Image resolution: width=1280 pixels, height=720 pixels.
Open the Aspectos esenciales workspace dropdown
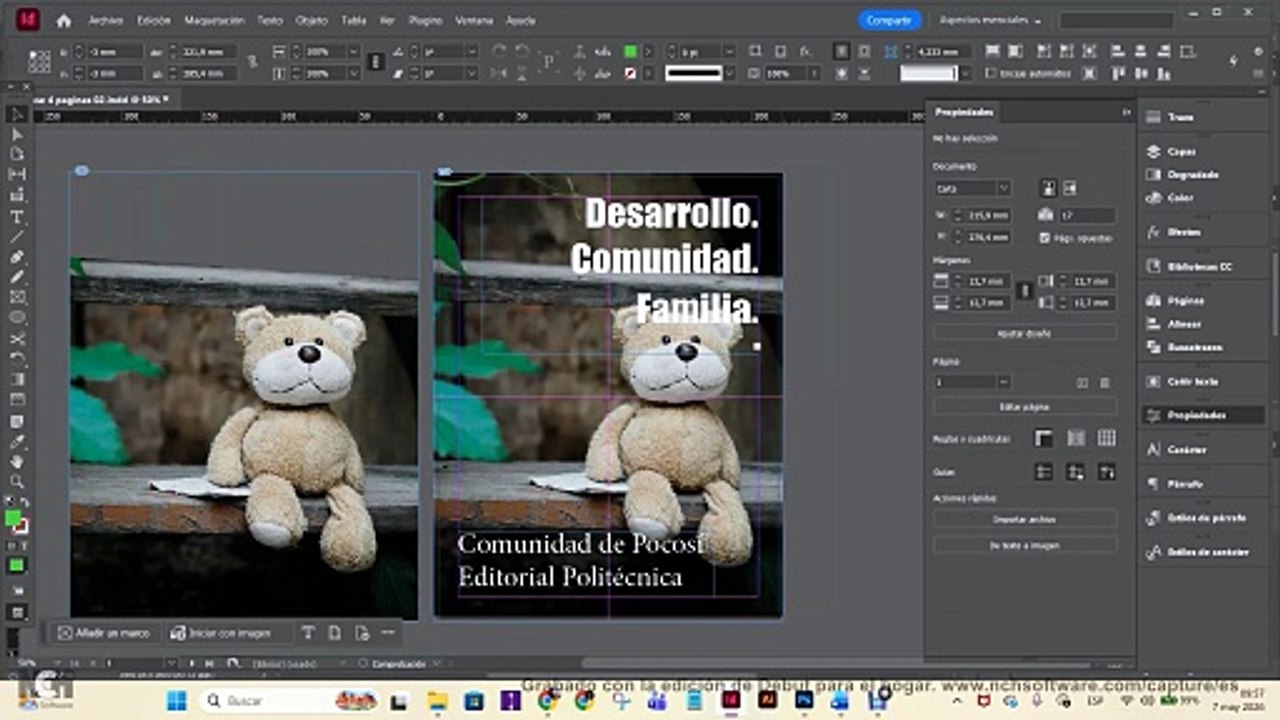pos(990,20)
